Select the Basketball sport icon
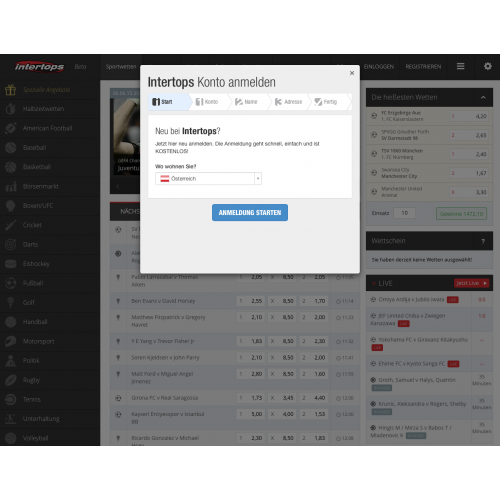The image size is (500, 500). 11,167
